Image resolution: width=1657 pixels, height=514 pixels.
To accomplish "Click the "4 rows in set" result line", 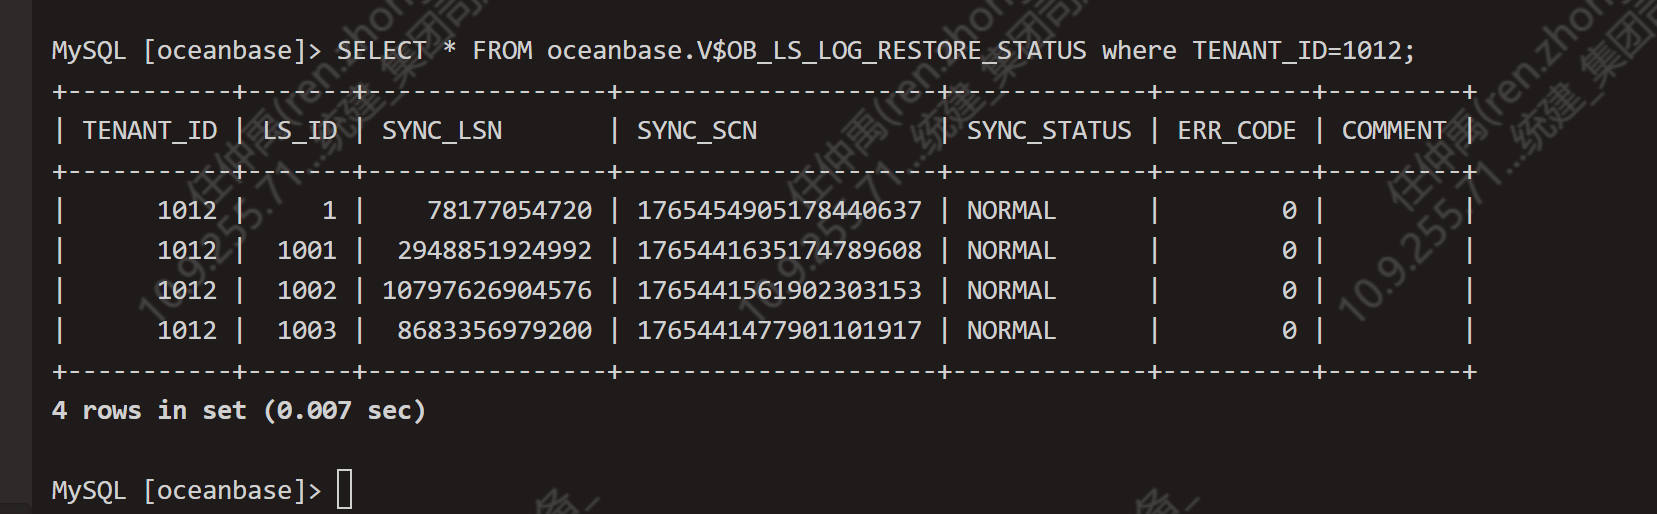I will (x=238, y=411).
